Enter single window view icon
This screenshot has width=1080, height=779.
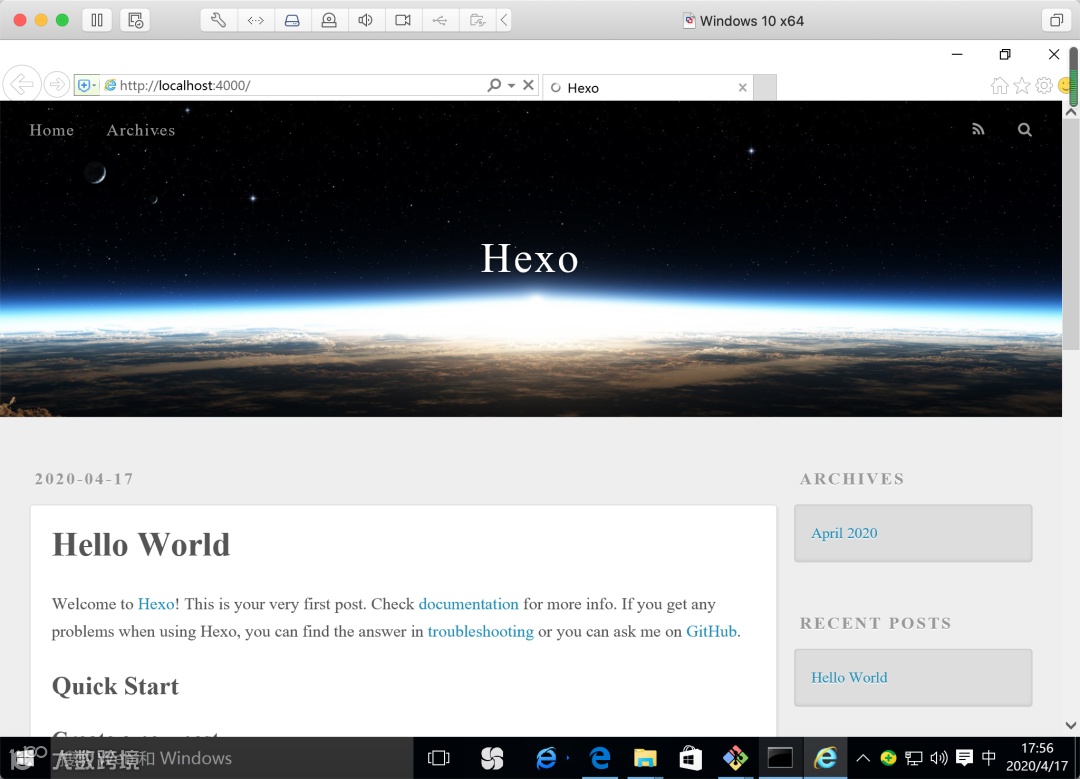pos(1056,20)
